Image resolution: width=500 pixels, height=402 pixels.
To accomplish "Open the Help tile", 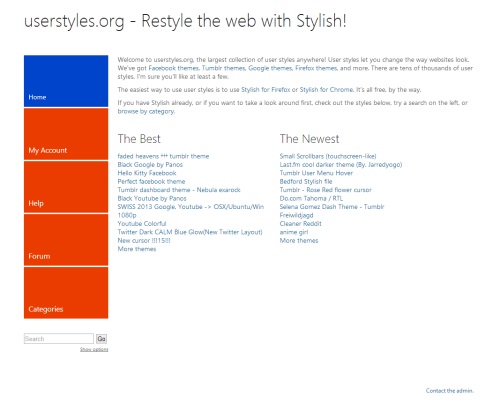I will coord(66,187).
